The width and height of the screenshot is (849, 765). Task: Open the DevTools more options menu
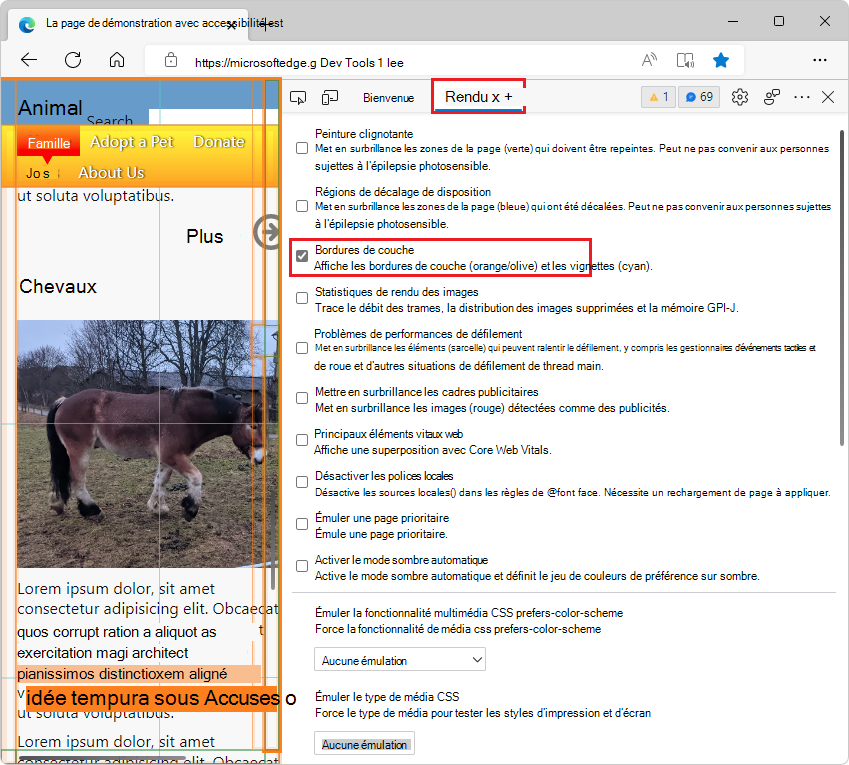pos(802,97)
